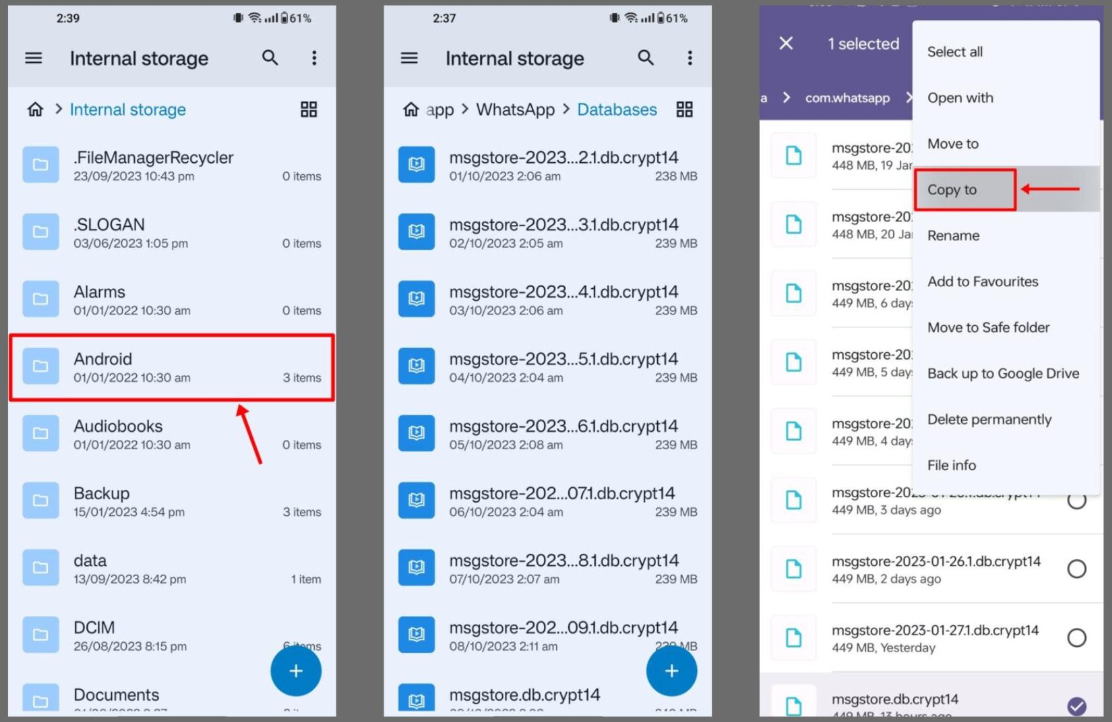Choose Copy to from context menu
Screen dimensions: 1112x722
(1006, 189)
